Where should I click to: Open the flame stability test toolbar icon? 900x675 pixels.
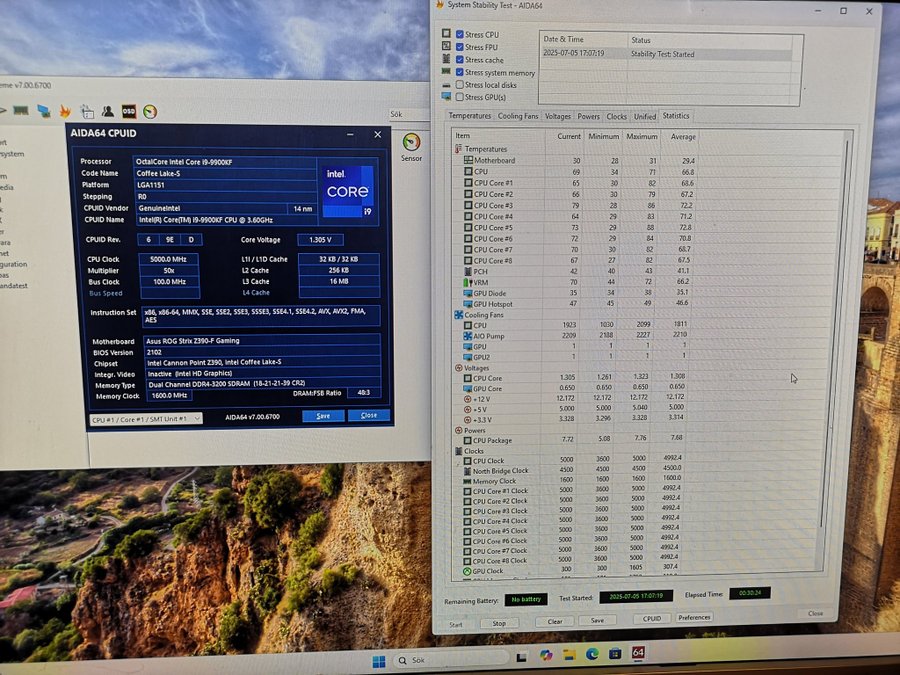click(x=65, y=111)
